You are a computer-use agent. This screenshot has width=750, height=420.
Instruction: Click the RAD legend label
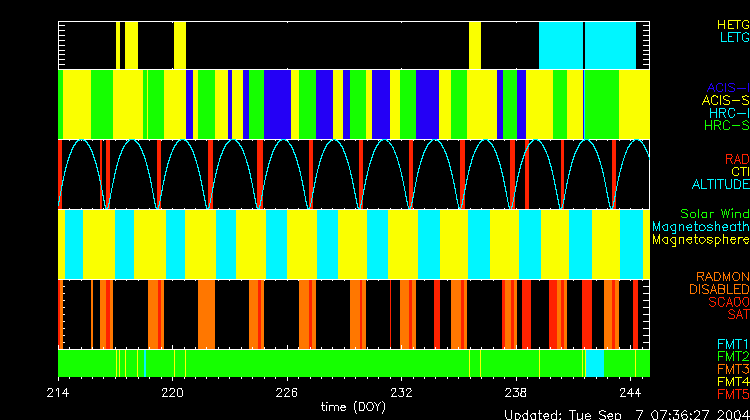pos(735,159)
